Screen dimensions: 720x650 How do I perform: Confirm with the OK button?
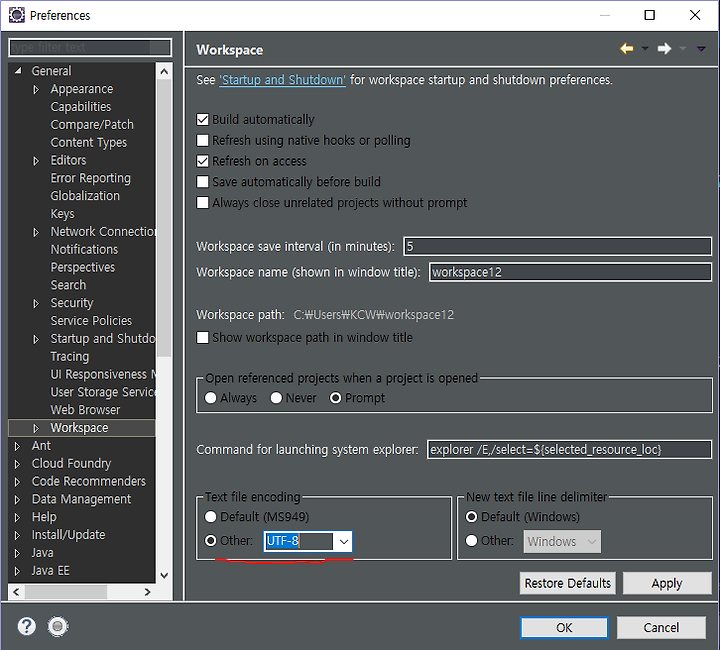tap(564, 628)
